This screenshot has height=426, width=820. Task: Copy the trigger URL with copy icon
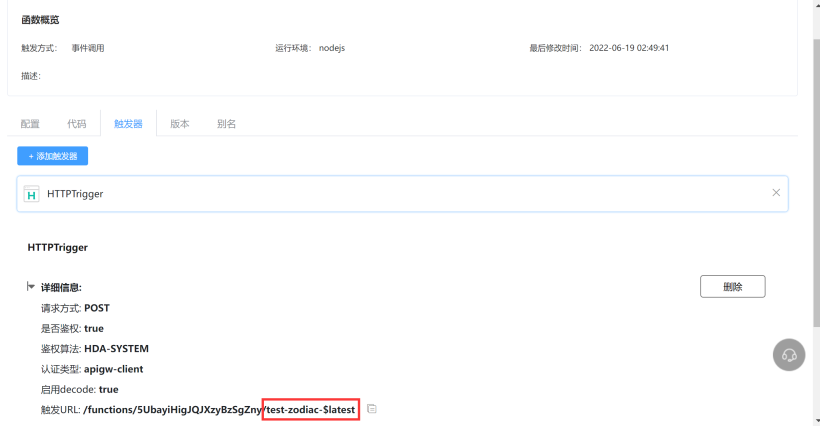click(x=372, y=409)
